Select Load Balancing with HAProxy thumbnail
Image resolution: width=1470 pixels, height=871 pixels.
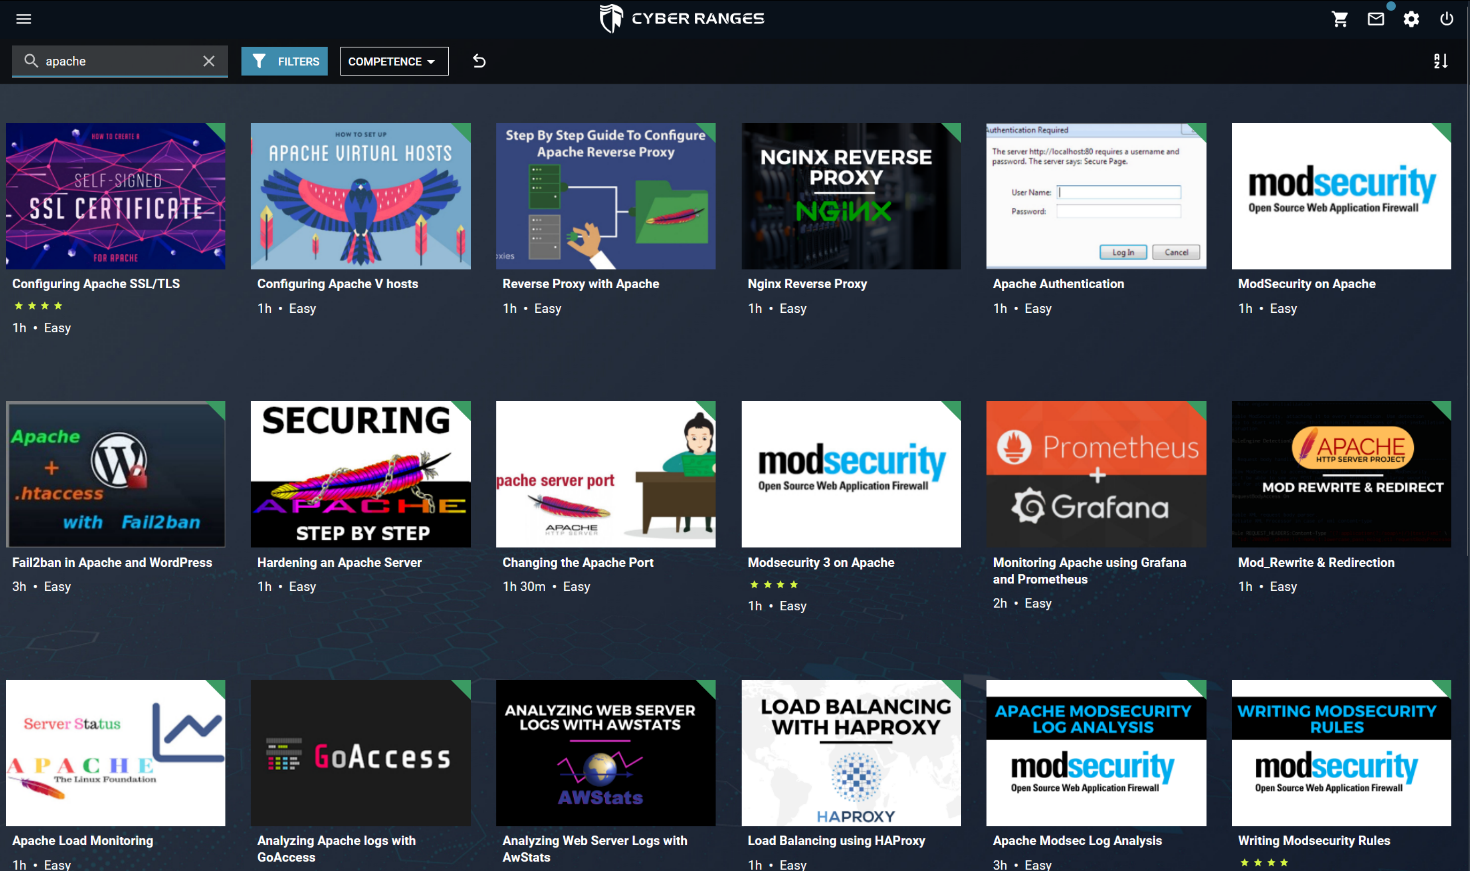[851, 753]
